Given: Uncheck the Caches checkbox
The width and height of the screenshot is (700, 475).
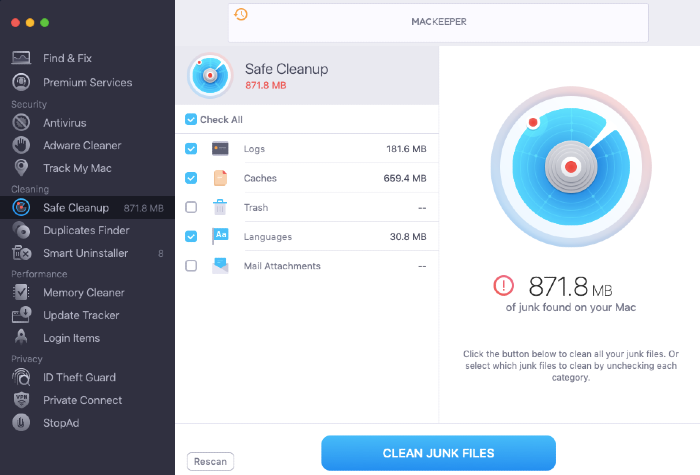Looking at the screenshot, I should coord(191,178).
